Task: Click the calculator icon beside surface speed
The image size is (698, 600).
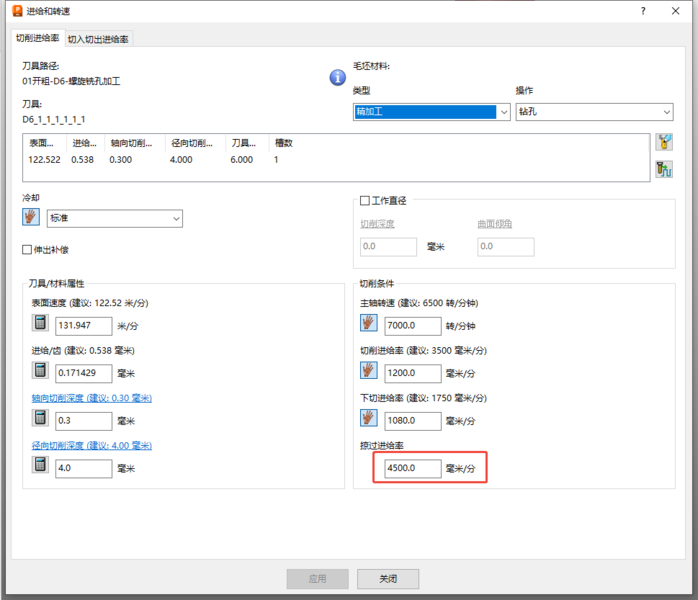Action: (x=41, y=324)
